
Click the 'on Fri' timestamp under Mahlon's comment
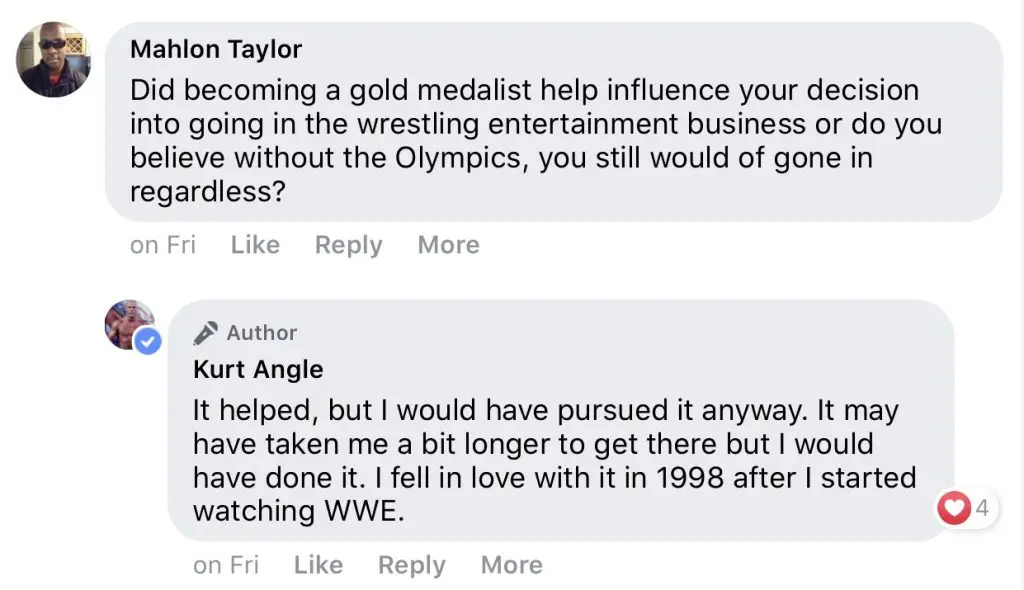(163, 245)
